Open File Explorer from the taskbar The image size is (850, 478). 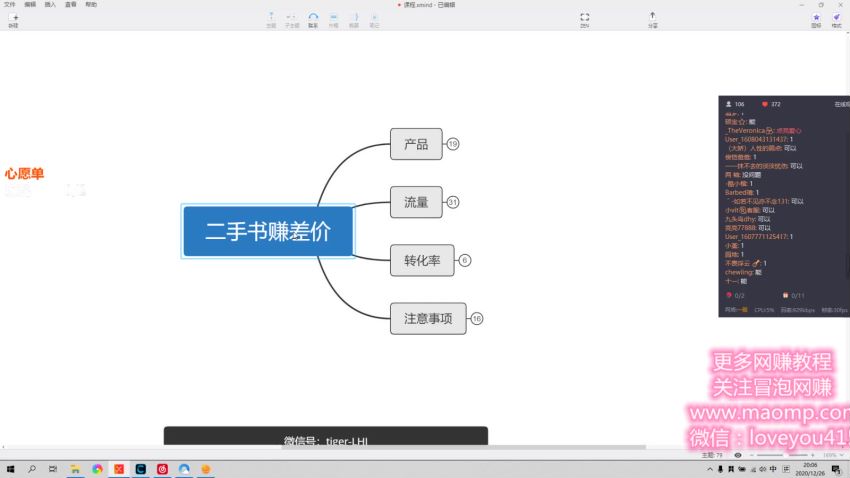click(75, 469)
